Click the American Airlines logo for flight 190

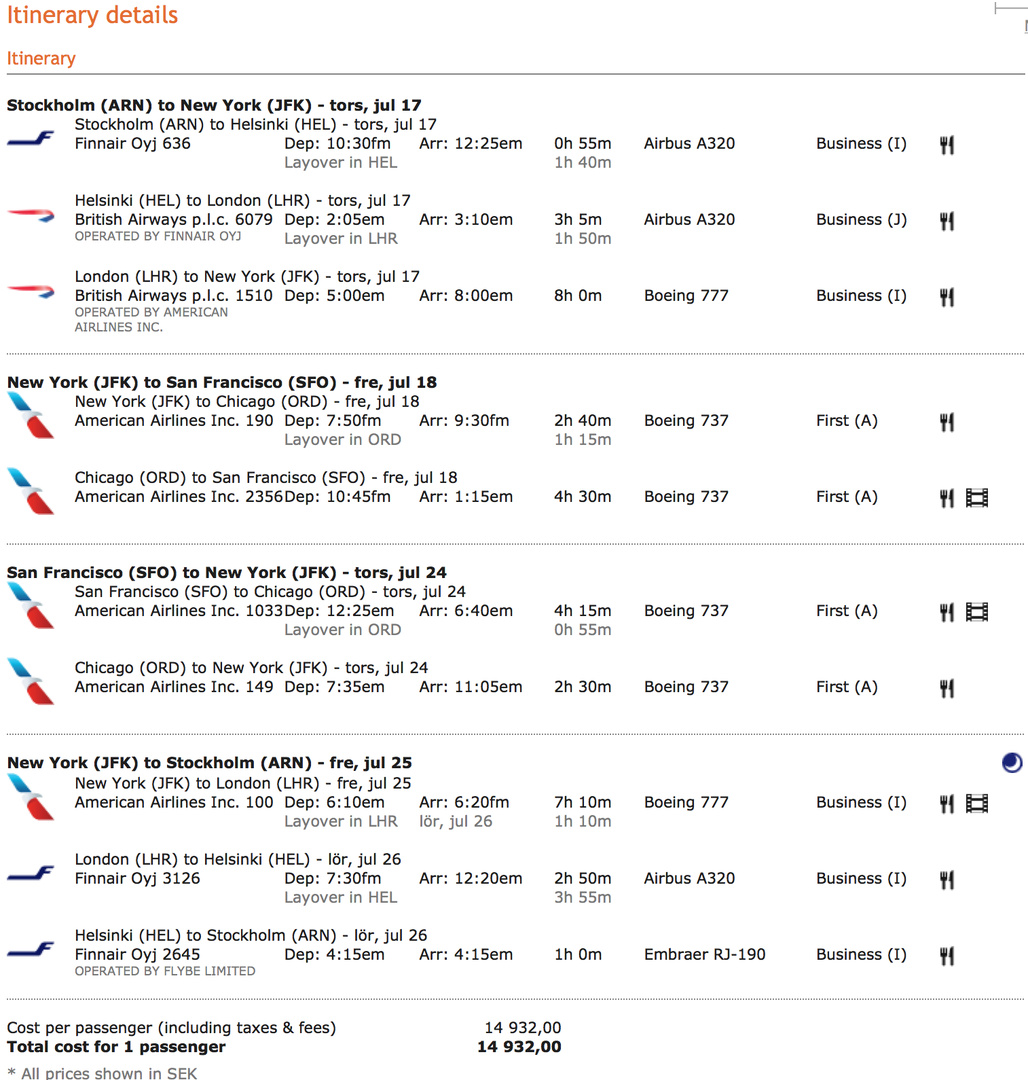tap(31, 415)
